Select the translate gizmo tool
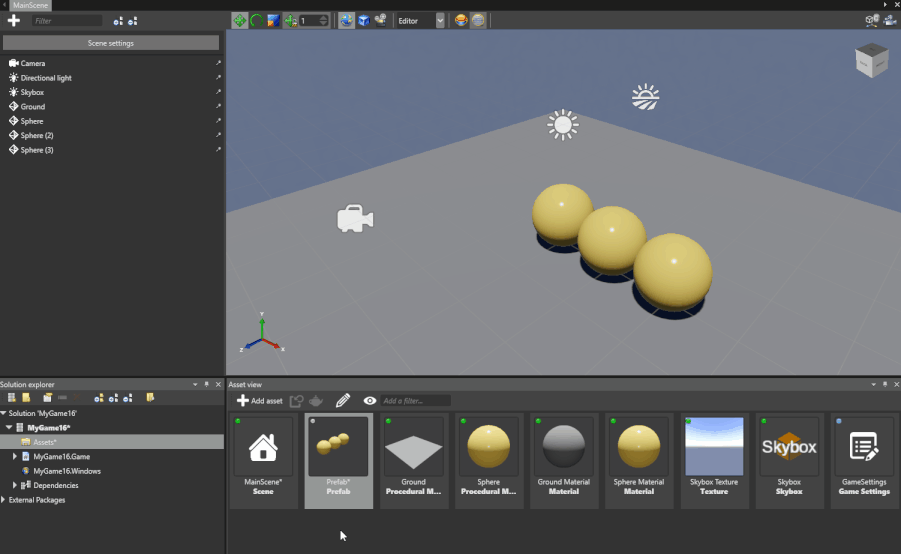This screenshot has height=554, width=901. click(x=240, y=20)
